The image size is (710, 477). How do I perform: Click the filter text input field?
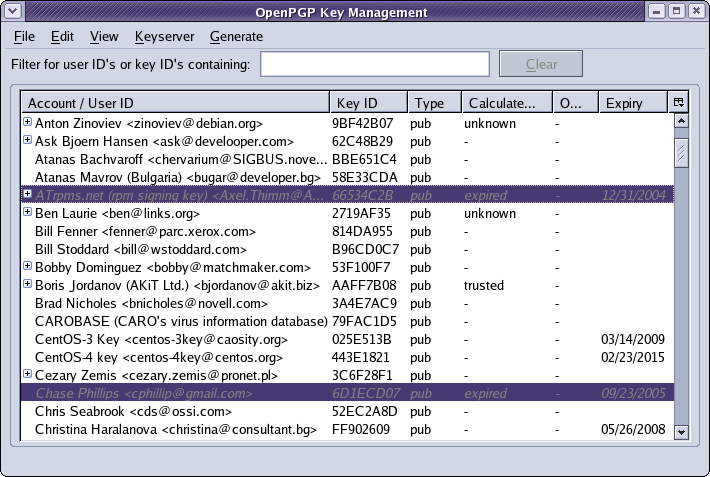tap(375, 64)
